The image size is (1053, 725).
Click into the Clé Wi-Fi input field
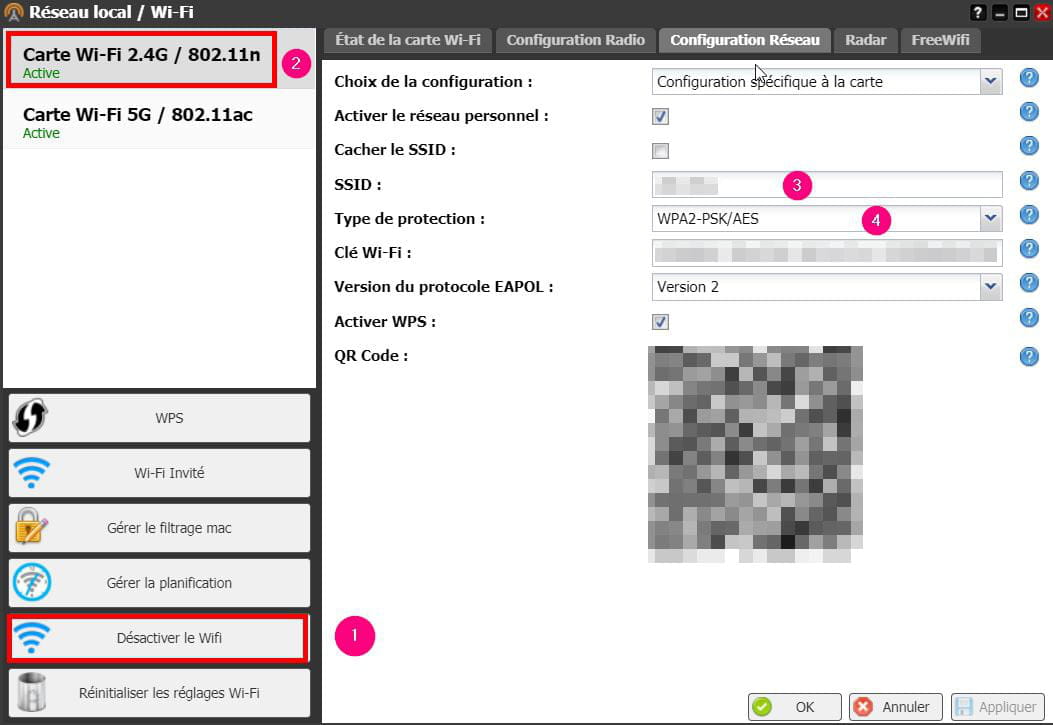pos(827,252)
